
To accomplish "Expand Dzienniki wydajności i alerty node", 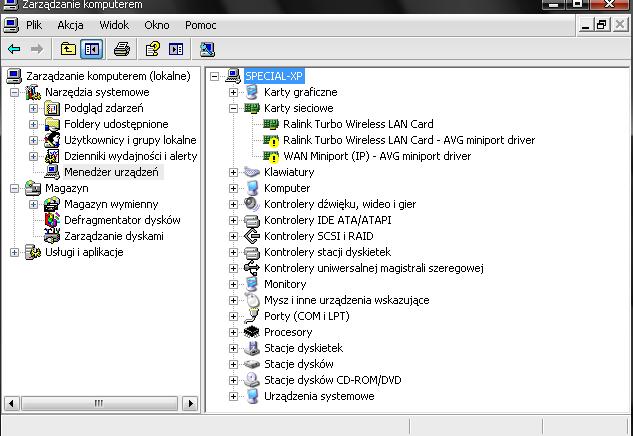I will click(34, 156).
